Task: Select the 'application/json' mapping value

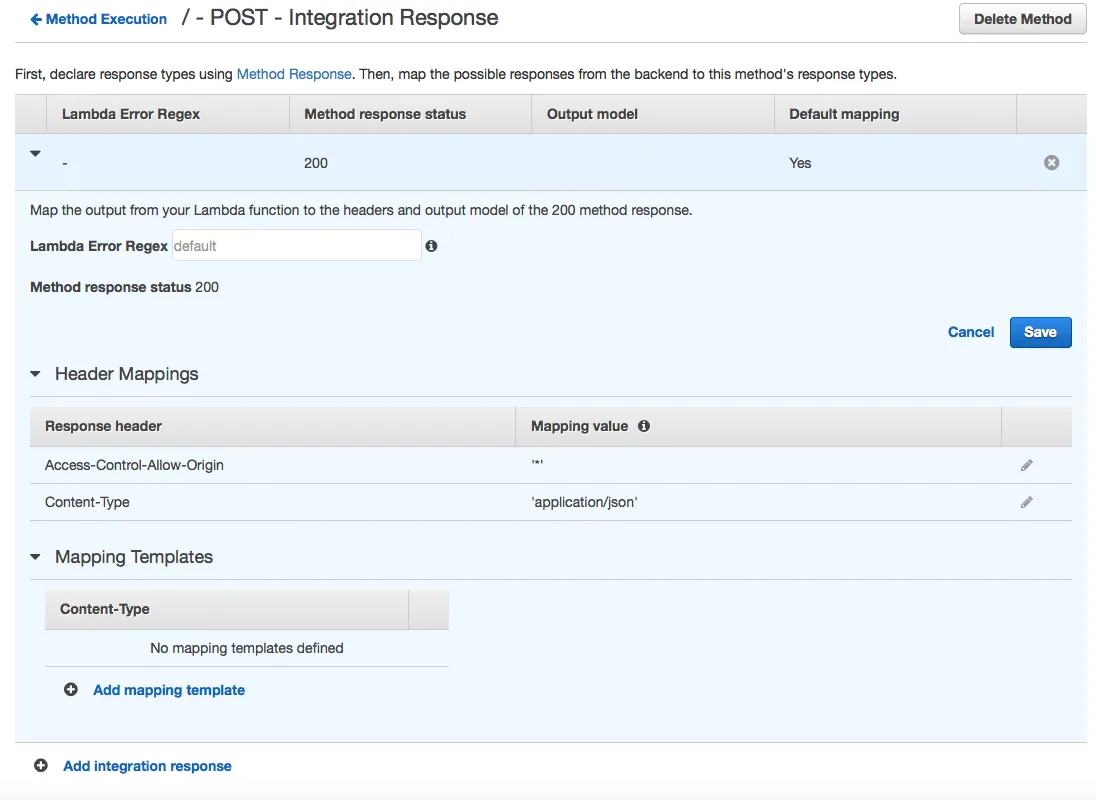Action: click(x=584, y=502)
